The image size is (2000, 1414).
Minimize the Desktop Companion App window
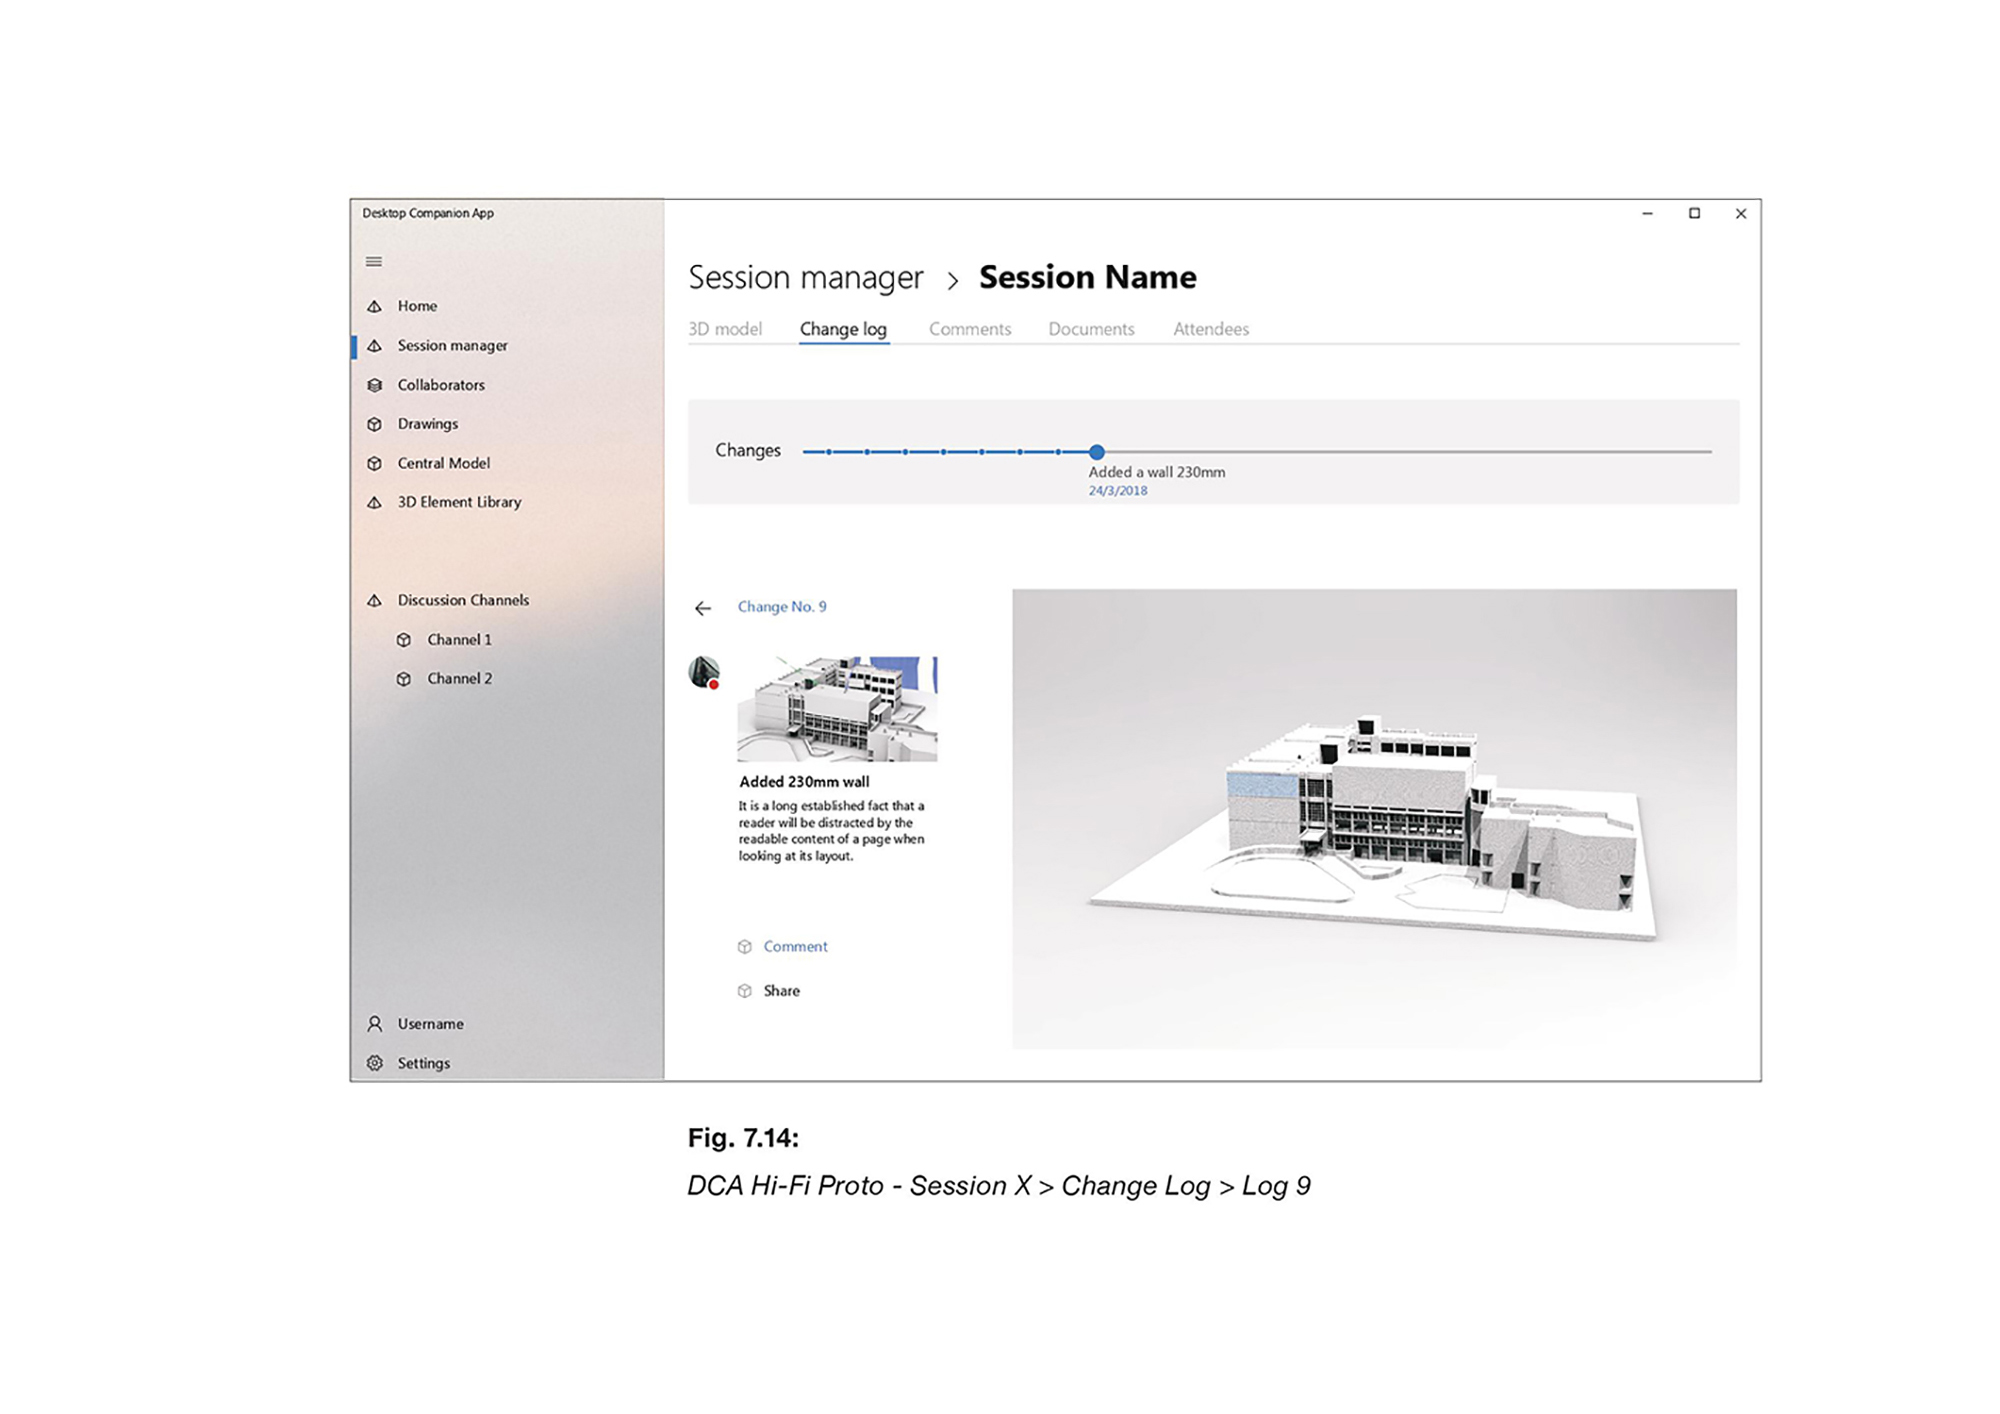coord(1648,213)
